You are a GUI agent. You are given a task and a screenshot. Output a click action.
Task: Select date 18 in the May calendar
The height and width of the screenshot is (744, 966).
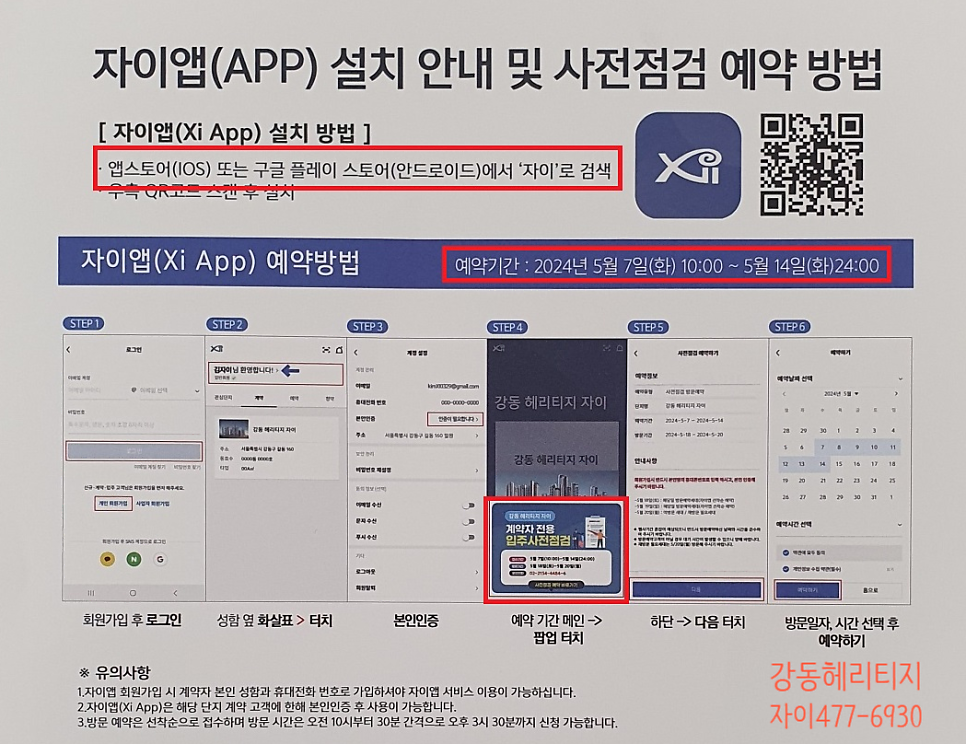[x=892, y=464]
